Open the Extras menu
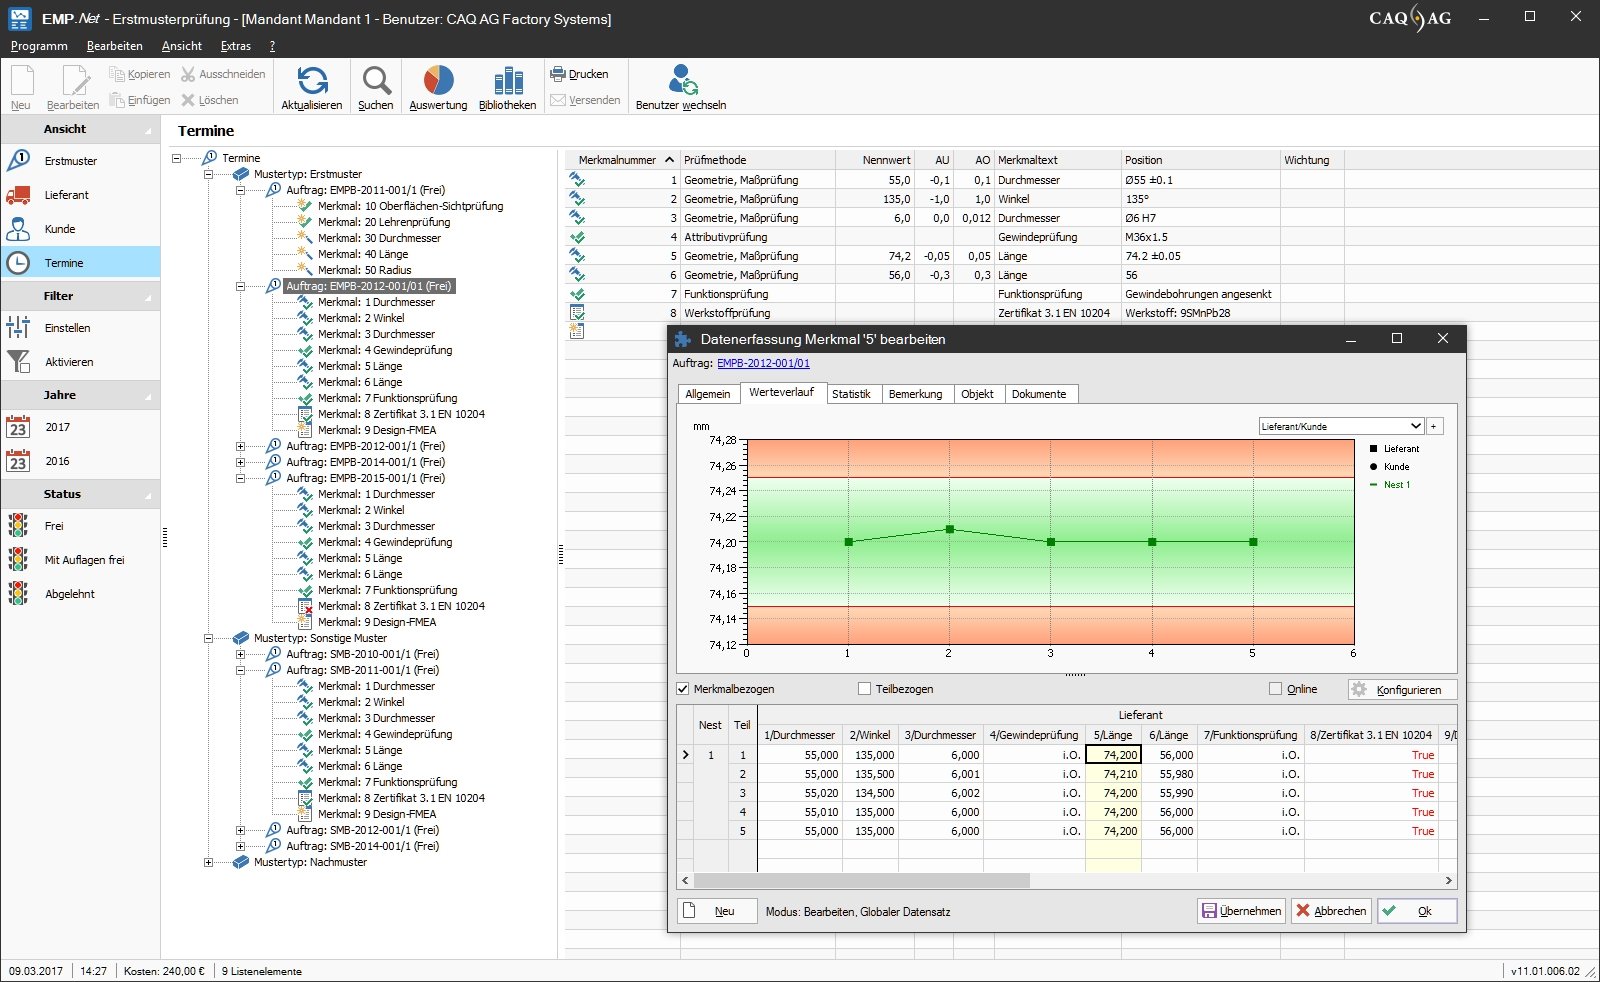1600x982 pixels. click(x=236, y=46)
